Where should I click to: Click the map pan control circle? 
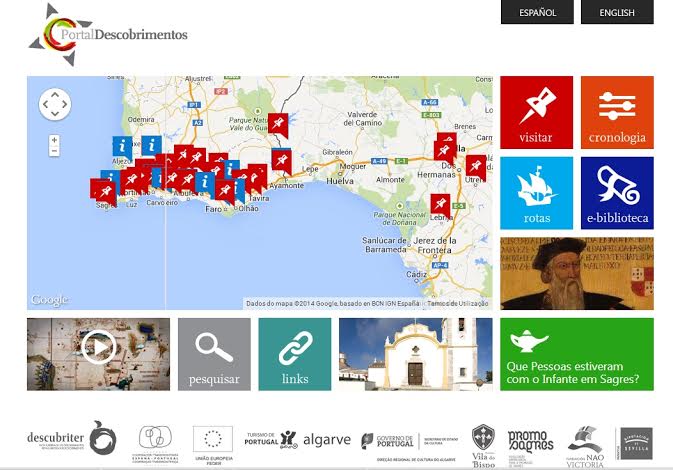pyautogui.click(x=55, y=104)
